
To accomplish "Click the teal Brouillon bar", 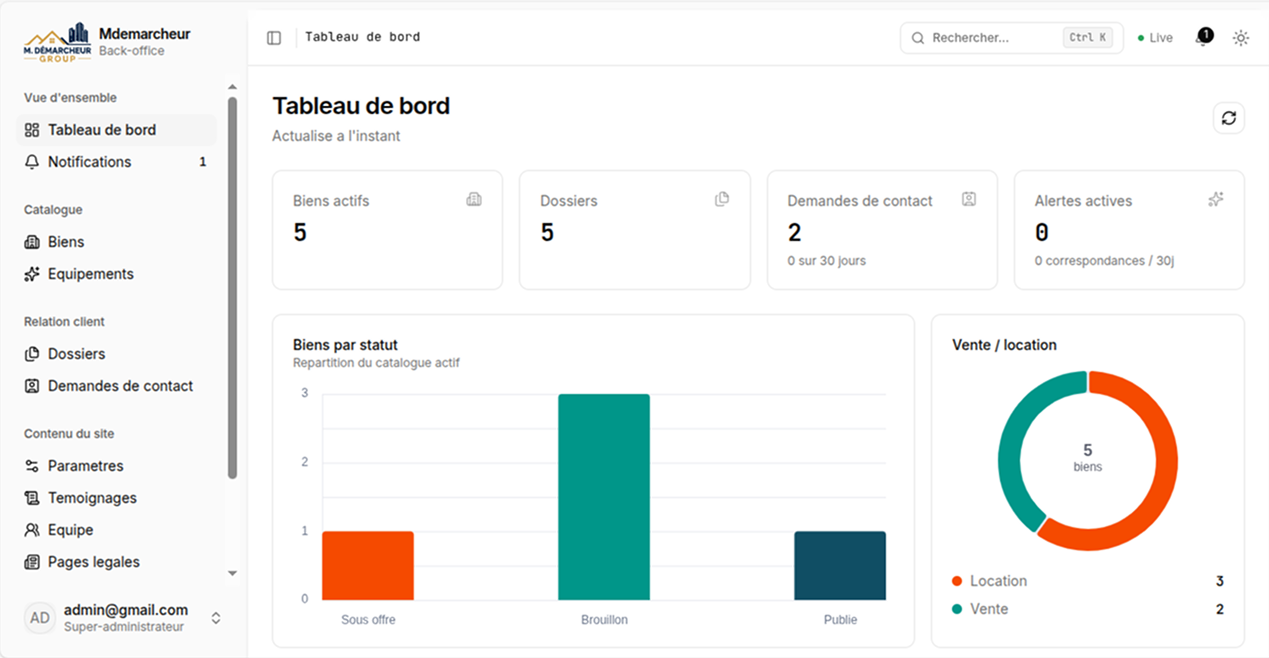I will click(x=604, y=497).
